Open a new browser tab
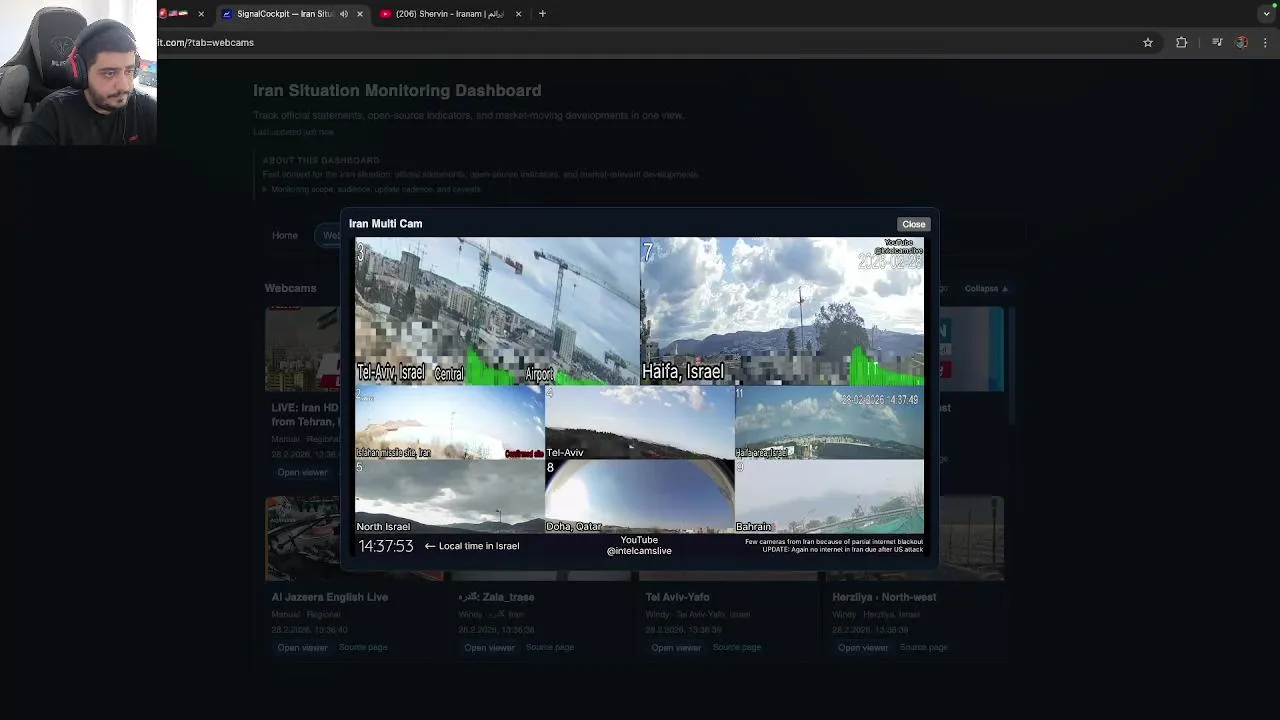The image size is (1280, 720). [x=542, y=14]
